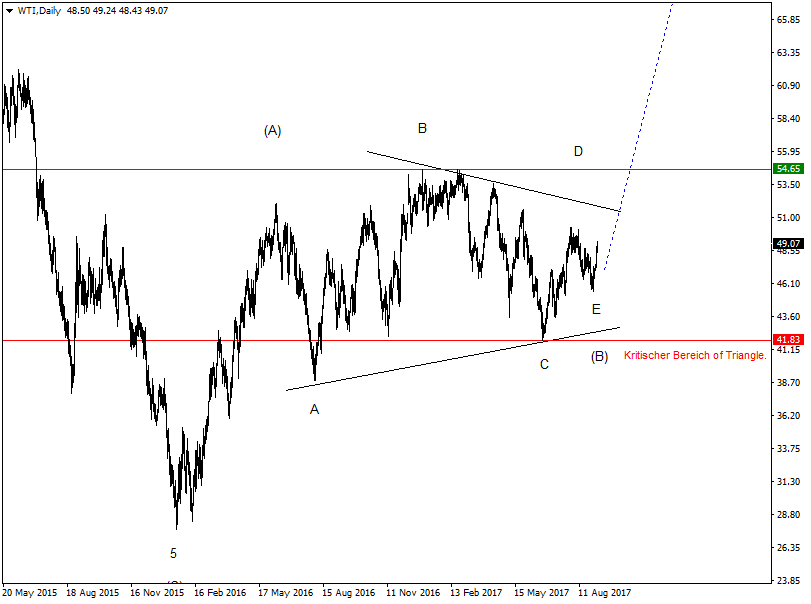The image size is (811, 604).
Task: Click the wave label A at the triangle base
Action: point(313,407)
